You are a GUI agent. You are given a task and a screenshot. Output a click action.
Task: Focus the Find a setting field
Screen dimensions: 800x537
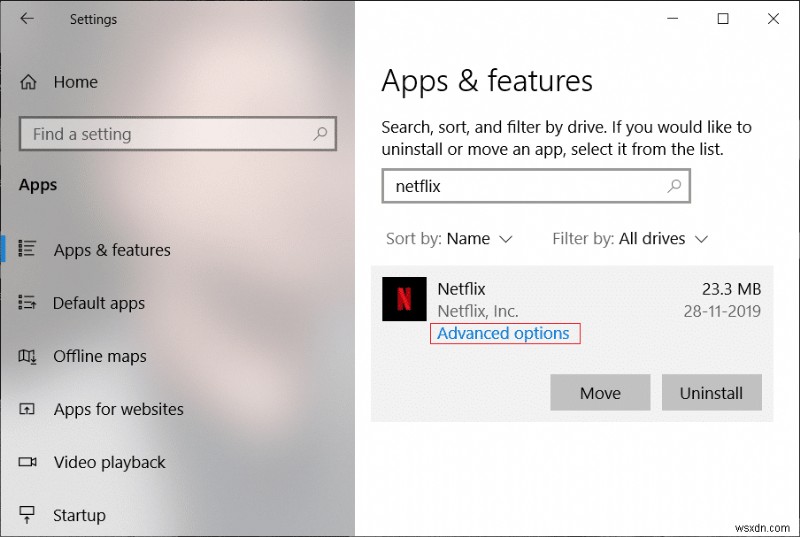click(x=165, y=134)
